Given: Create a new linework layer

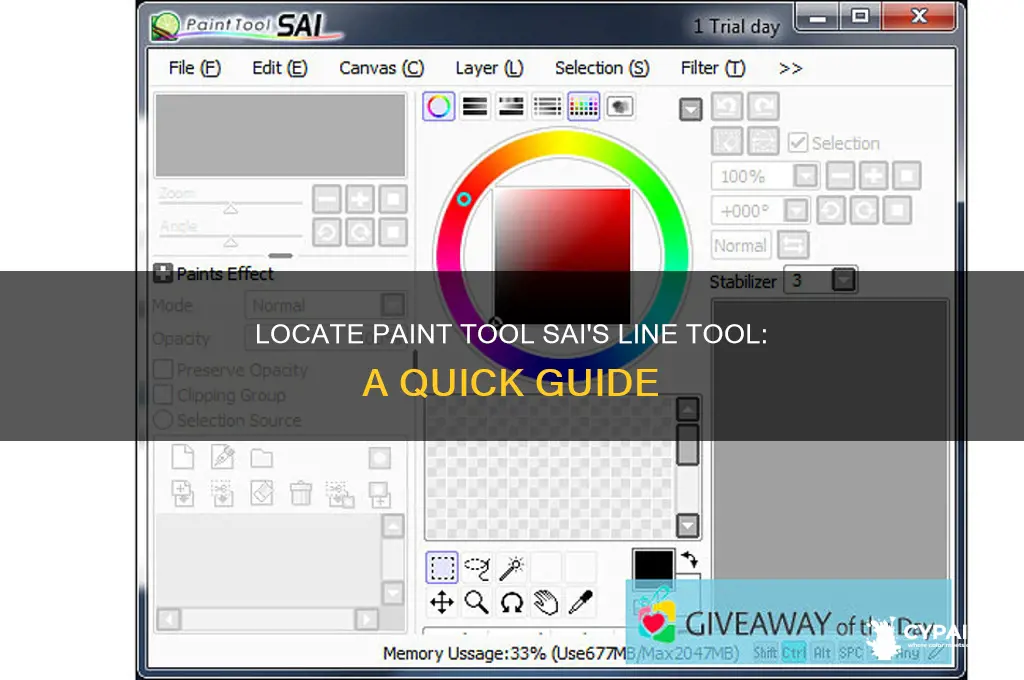Looking at the screenshot, I should (223, 457).
